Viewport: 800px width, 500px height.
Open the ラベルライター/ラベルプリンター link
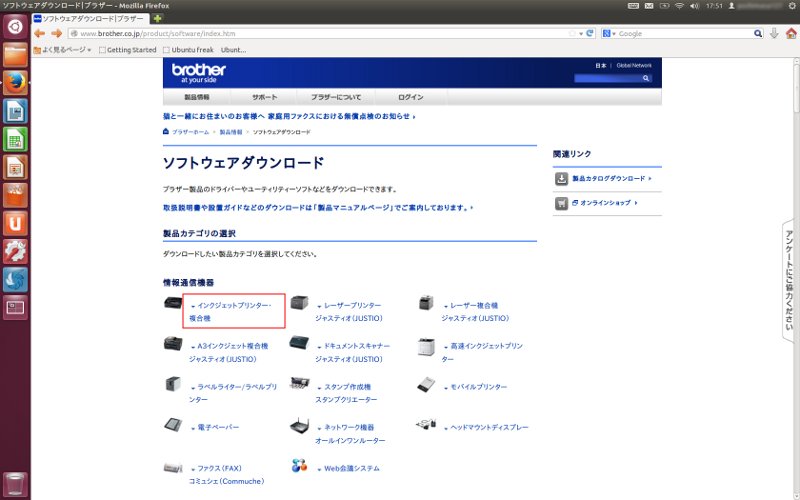pyautogui.click(x=233, y=393)
